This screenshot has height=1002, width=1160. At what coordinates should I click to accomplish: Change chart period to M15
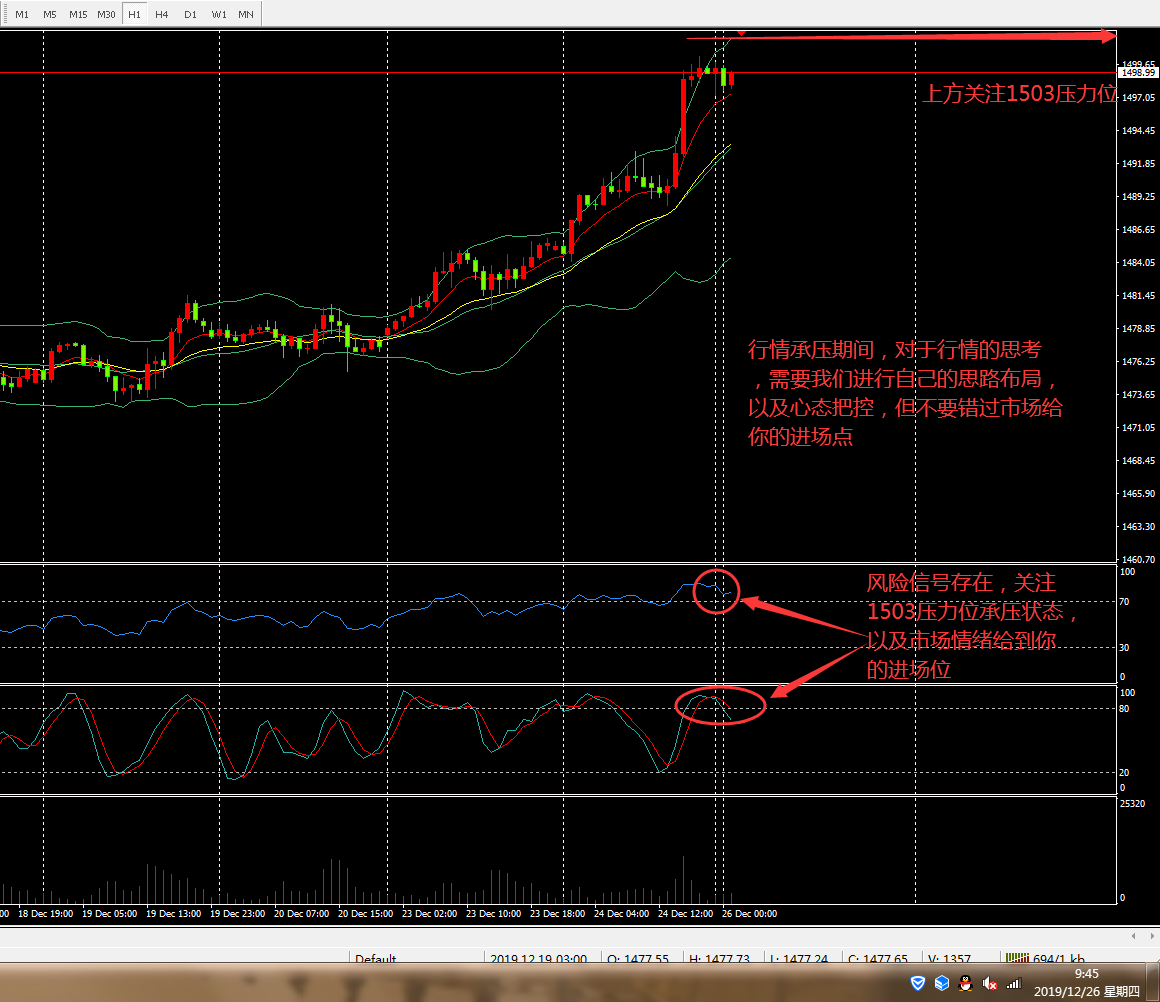tap(78, 14)
